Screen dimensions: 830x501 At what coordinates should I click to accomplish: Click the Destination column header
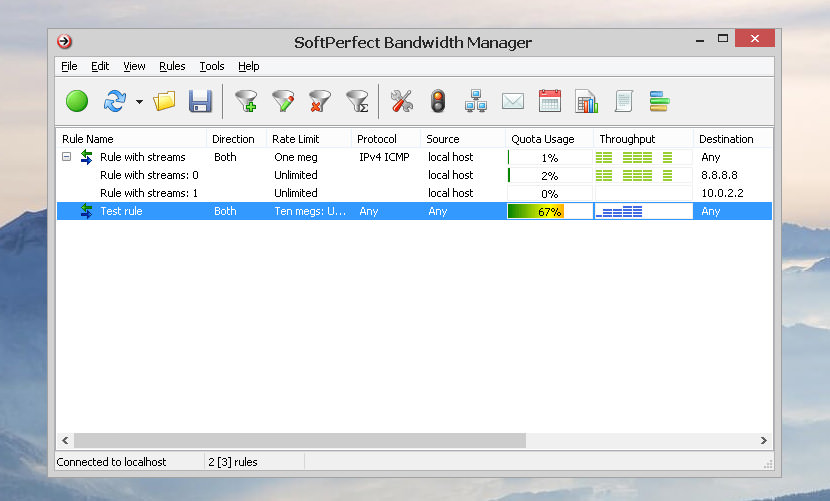733,139
